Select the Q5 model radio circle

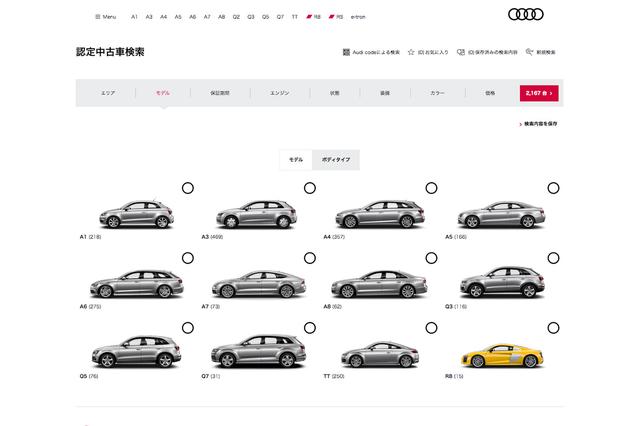point(188,328)
